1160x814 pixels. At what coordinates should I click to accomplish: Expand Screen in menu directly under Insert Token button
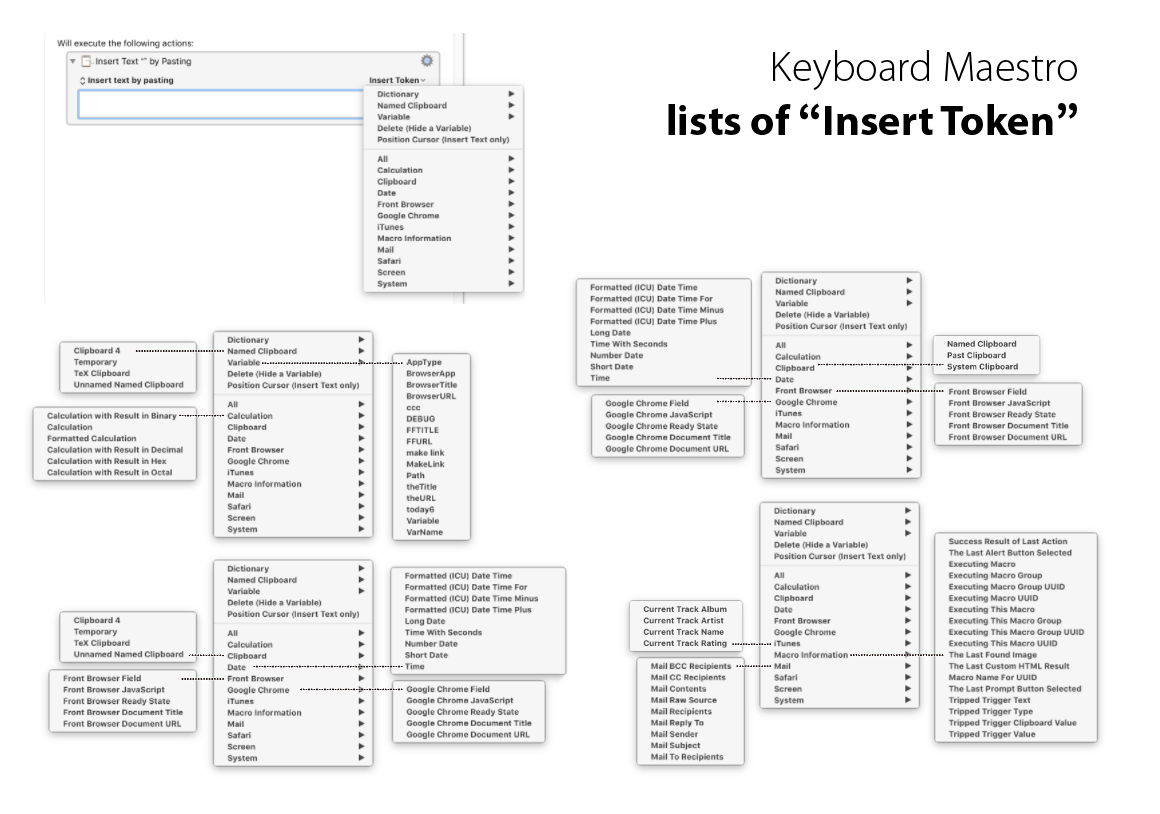tap(444, 272)
